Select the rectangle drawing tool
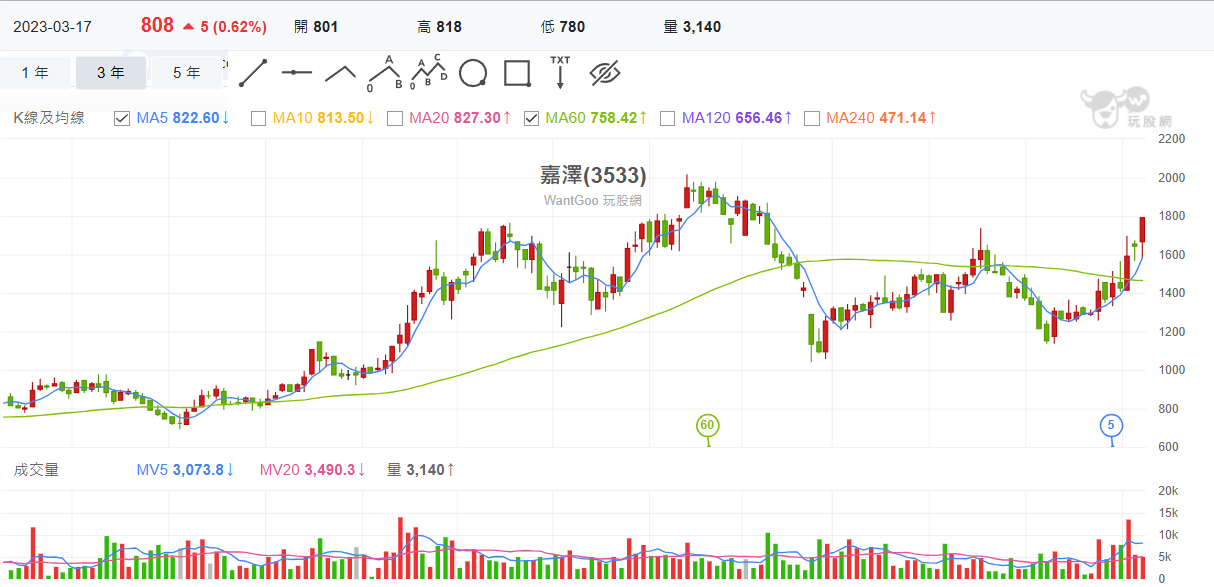 point(516,73)
